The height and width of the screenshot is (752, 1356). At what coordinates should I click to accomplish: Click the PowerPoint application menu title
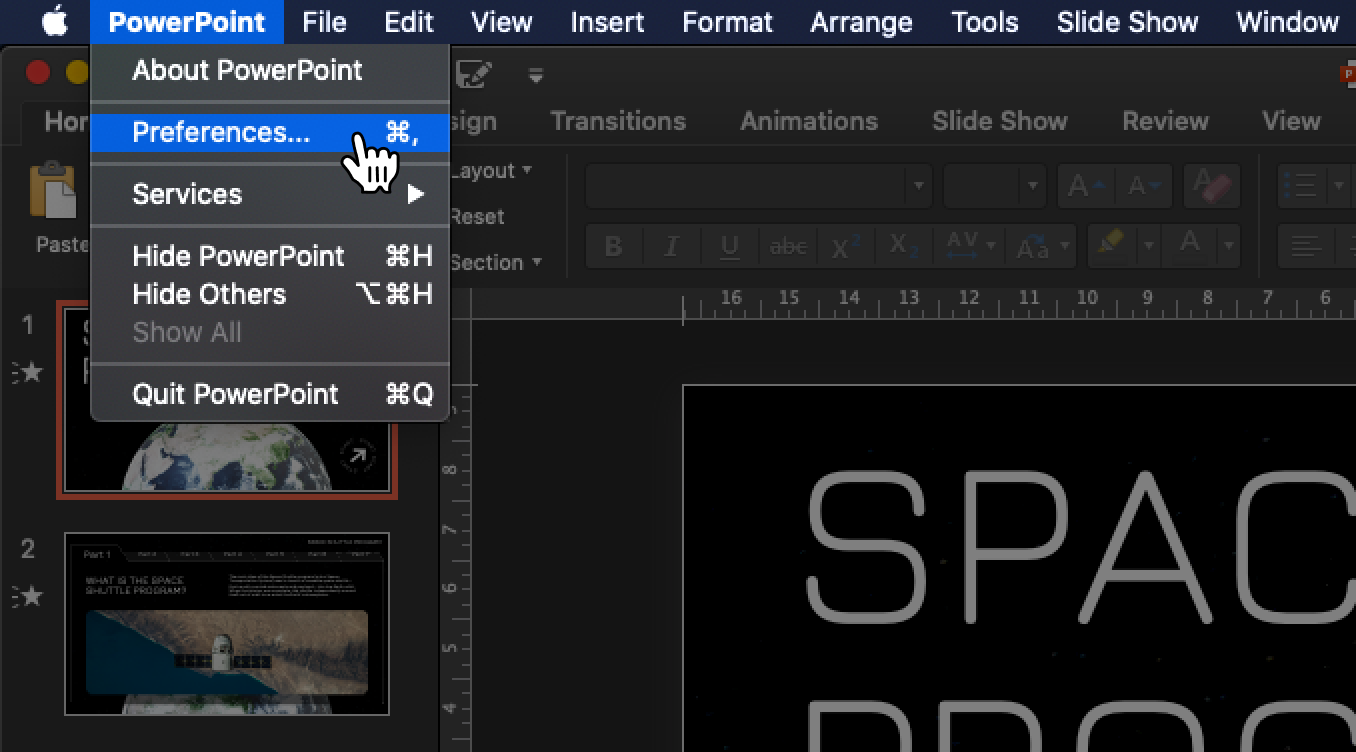click(187, 22)
